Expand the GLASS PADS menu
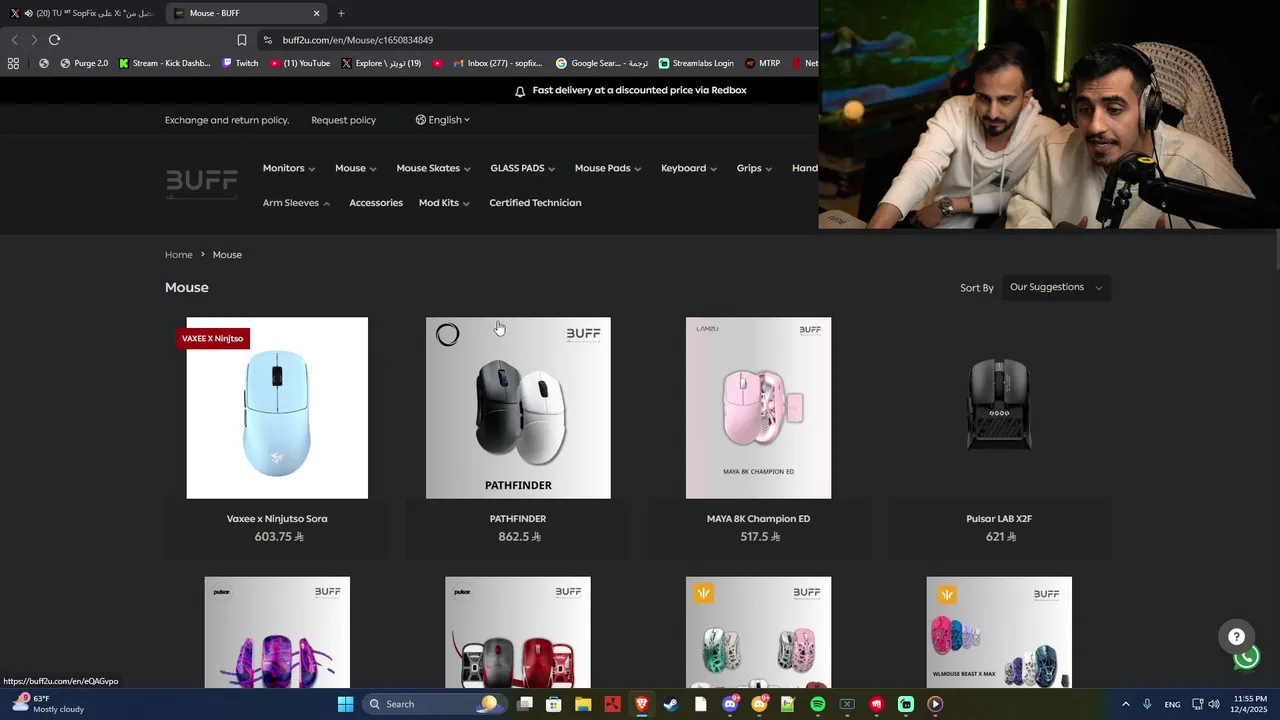This screenshot has height=720, width=1280. 522,168
